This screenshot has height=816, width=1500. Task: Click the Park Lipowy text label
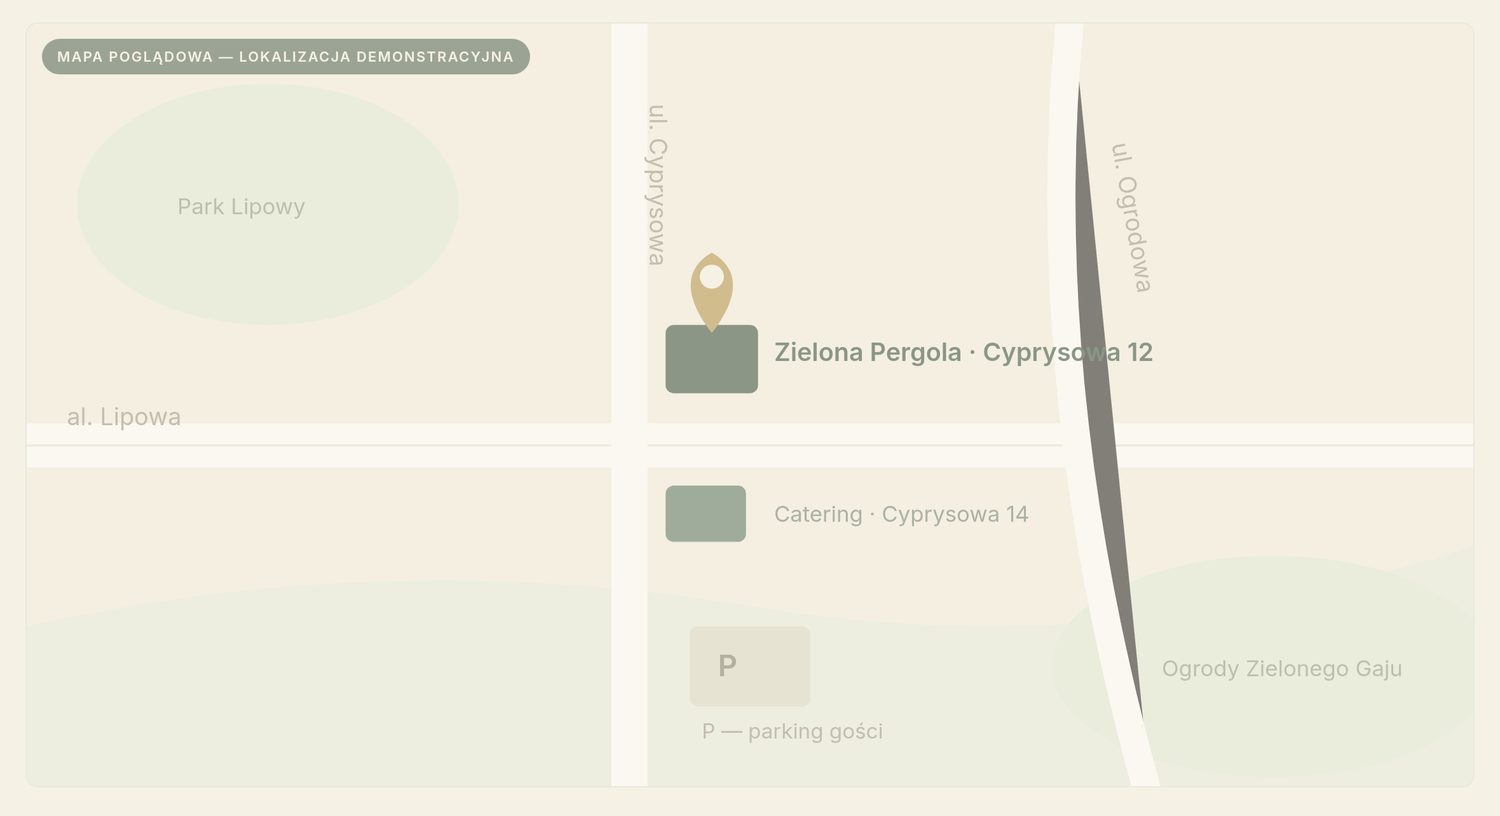pos(241,207)
